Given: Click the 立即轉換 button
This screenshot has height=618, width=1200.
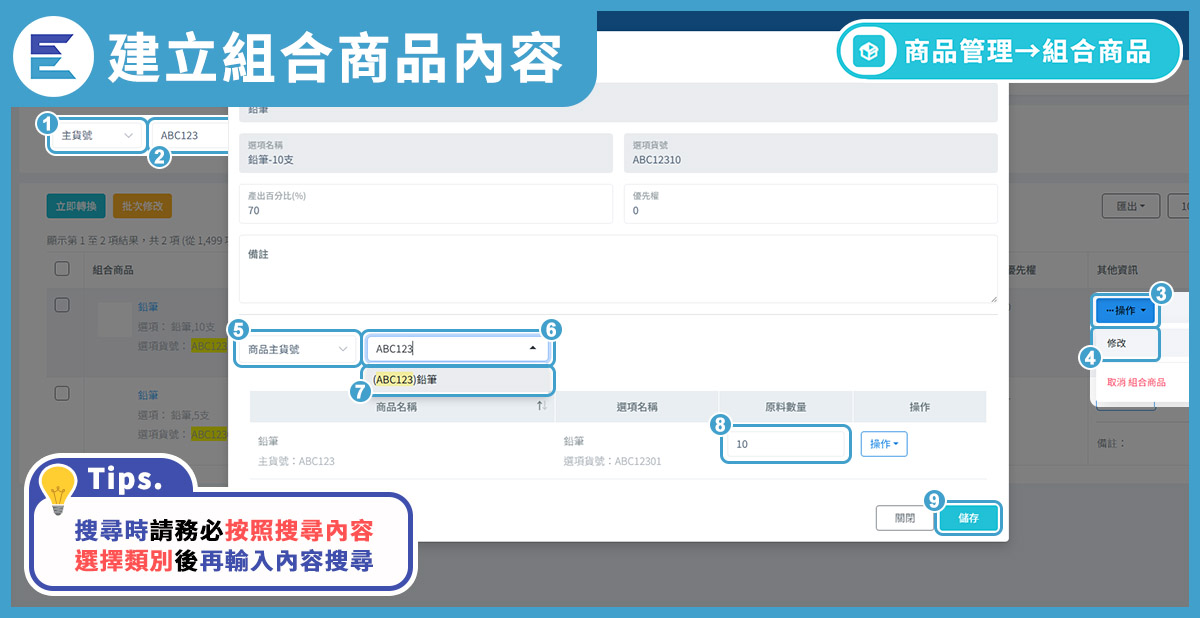Looking at the screenshot, I should [x=75, y=206].
